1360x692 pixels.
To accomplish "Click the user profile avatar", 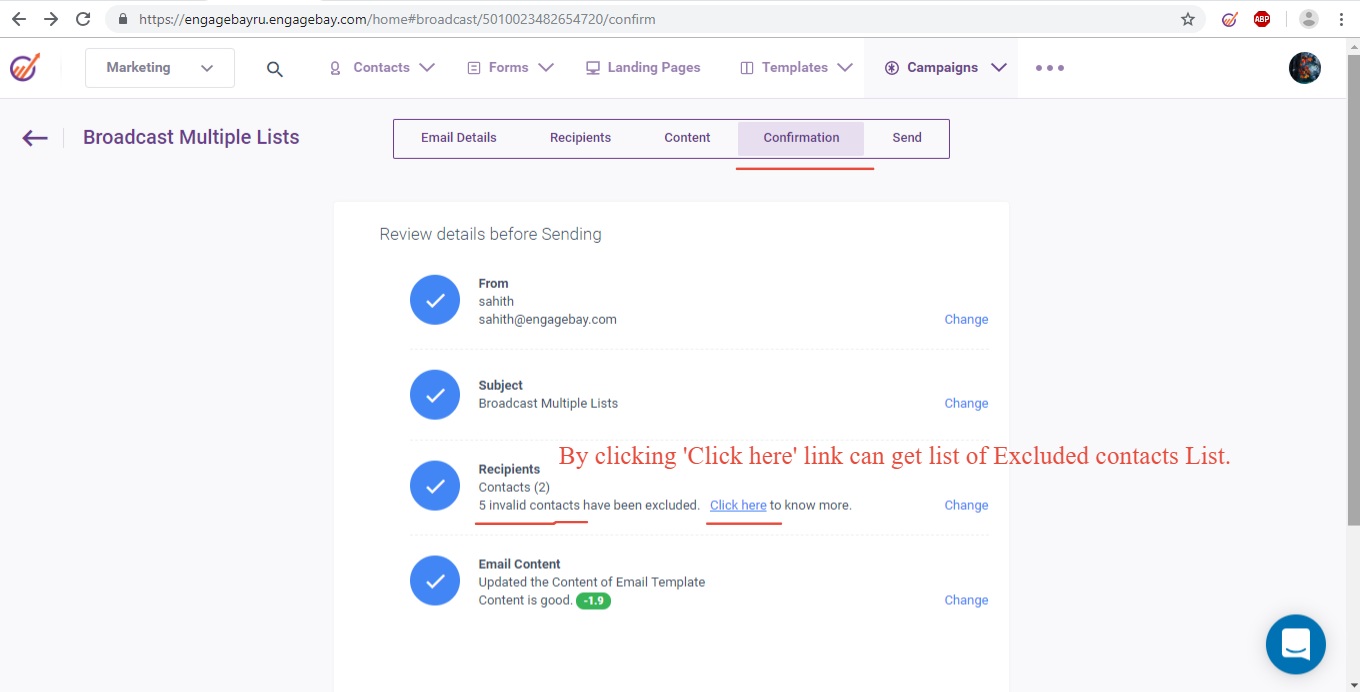I will 1304,68.
